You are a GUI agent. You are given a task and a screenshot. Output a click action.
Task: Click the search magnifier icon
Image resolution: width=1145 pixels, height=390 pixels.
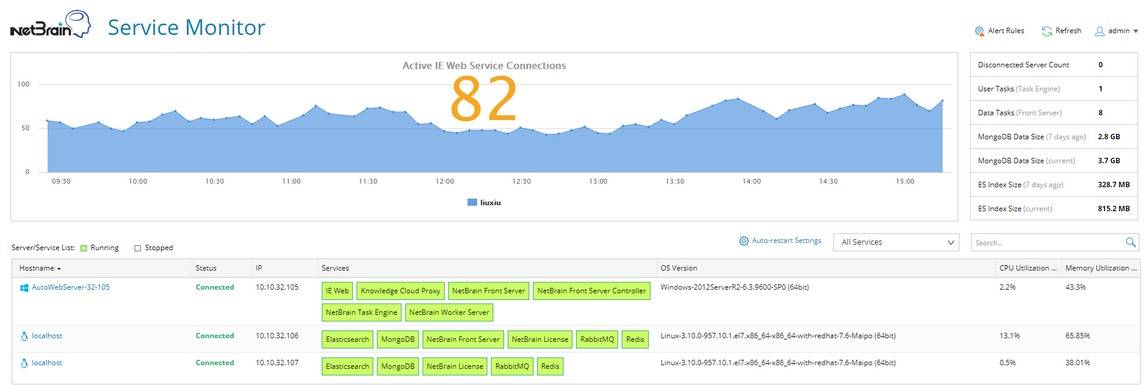[x=1130, y=242]
